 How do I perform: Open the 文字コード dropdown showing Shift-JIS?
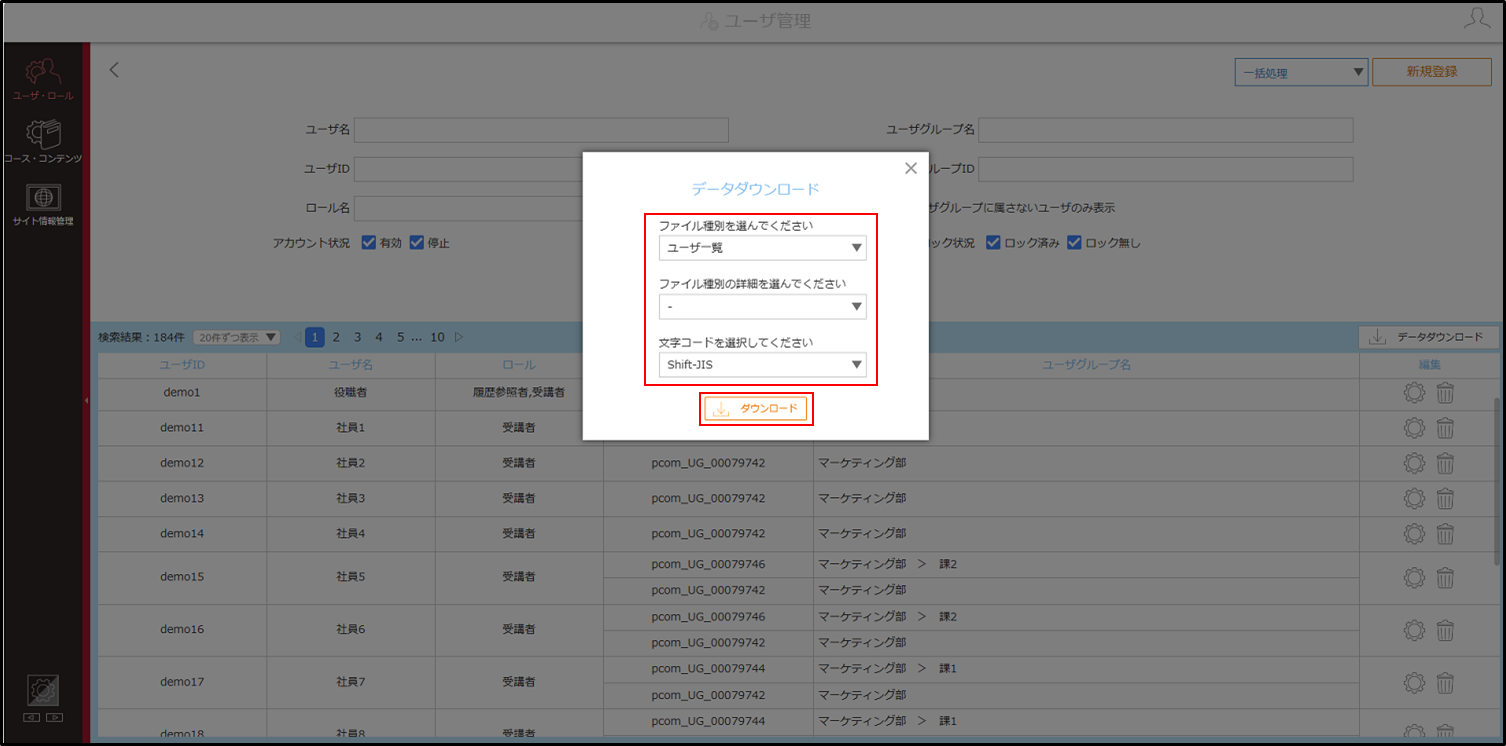[x=762, y=364]
